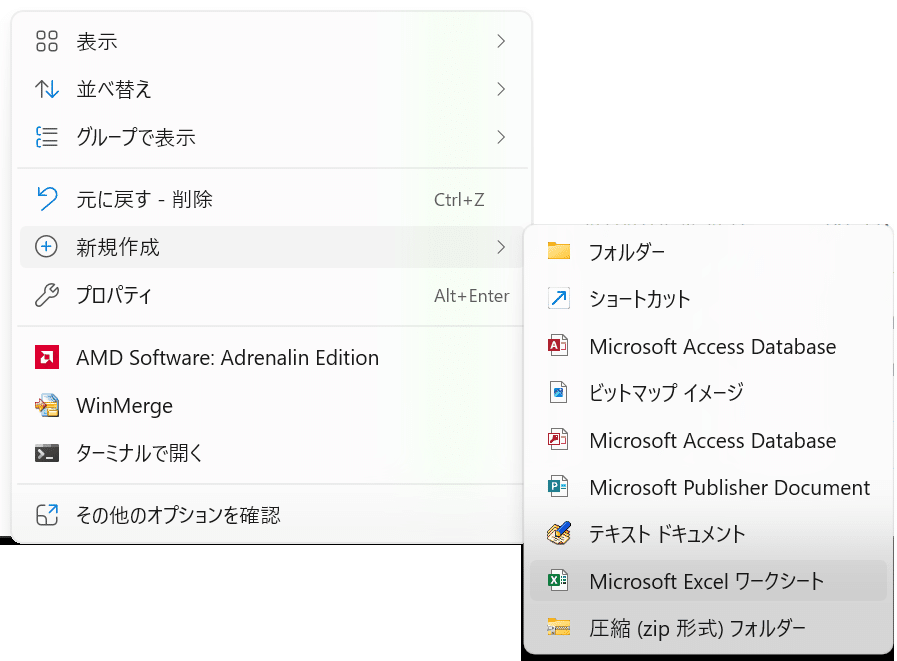This screenshot has width=897, height=661.
Task: Click the second Access Database icon
Action: pos(558,440)
